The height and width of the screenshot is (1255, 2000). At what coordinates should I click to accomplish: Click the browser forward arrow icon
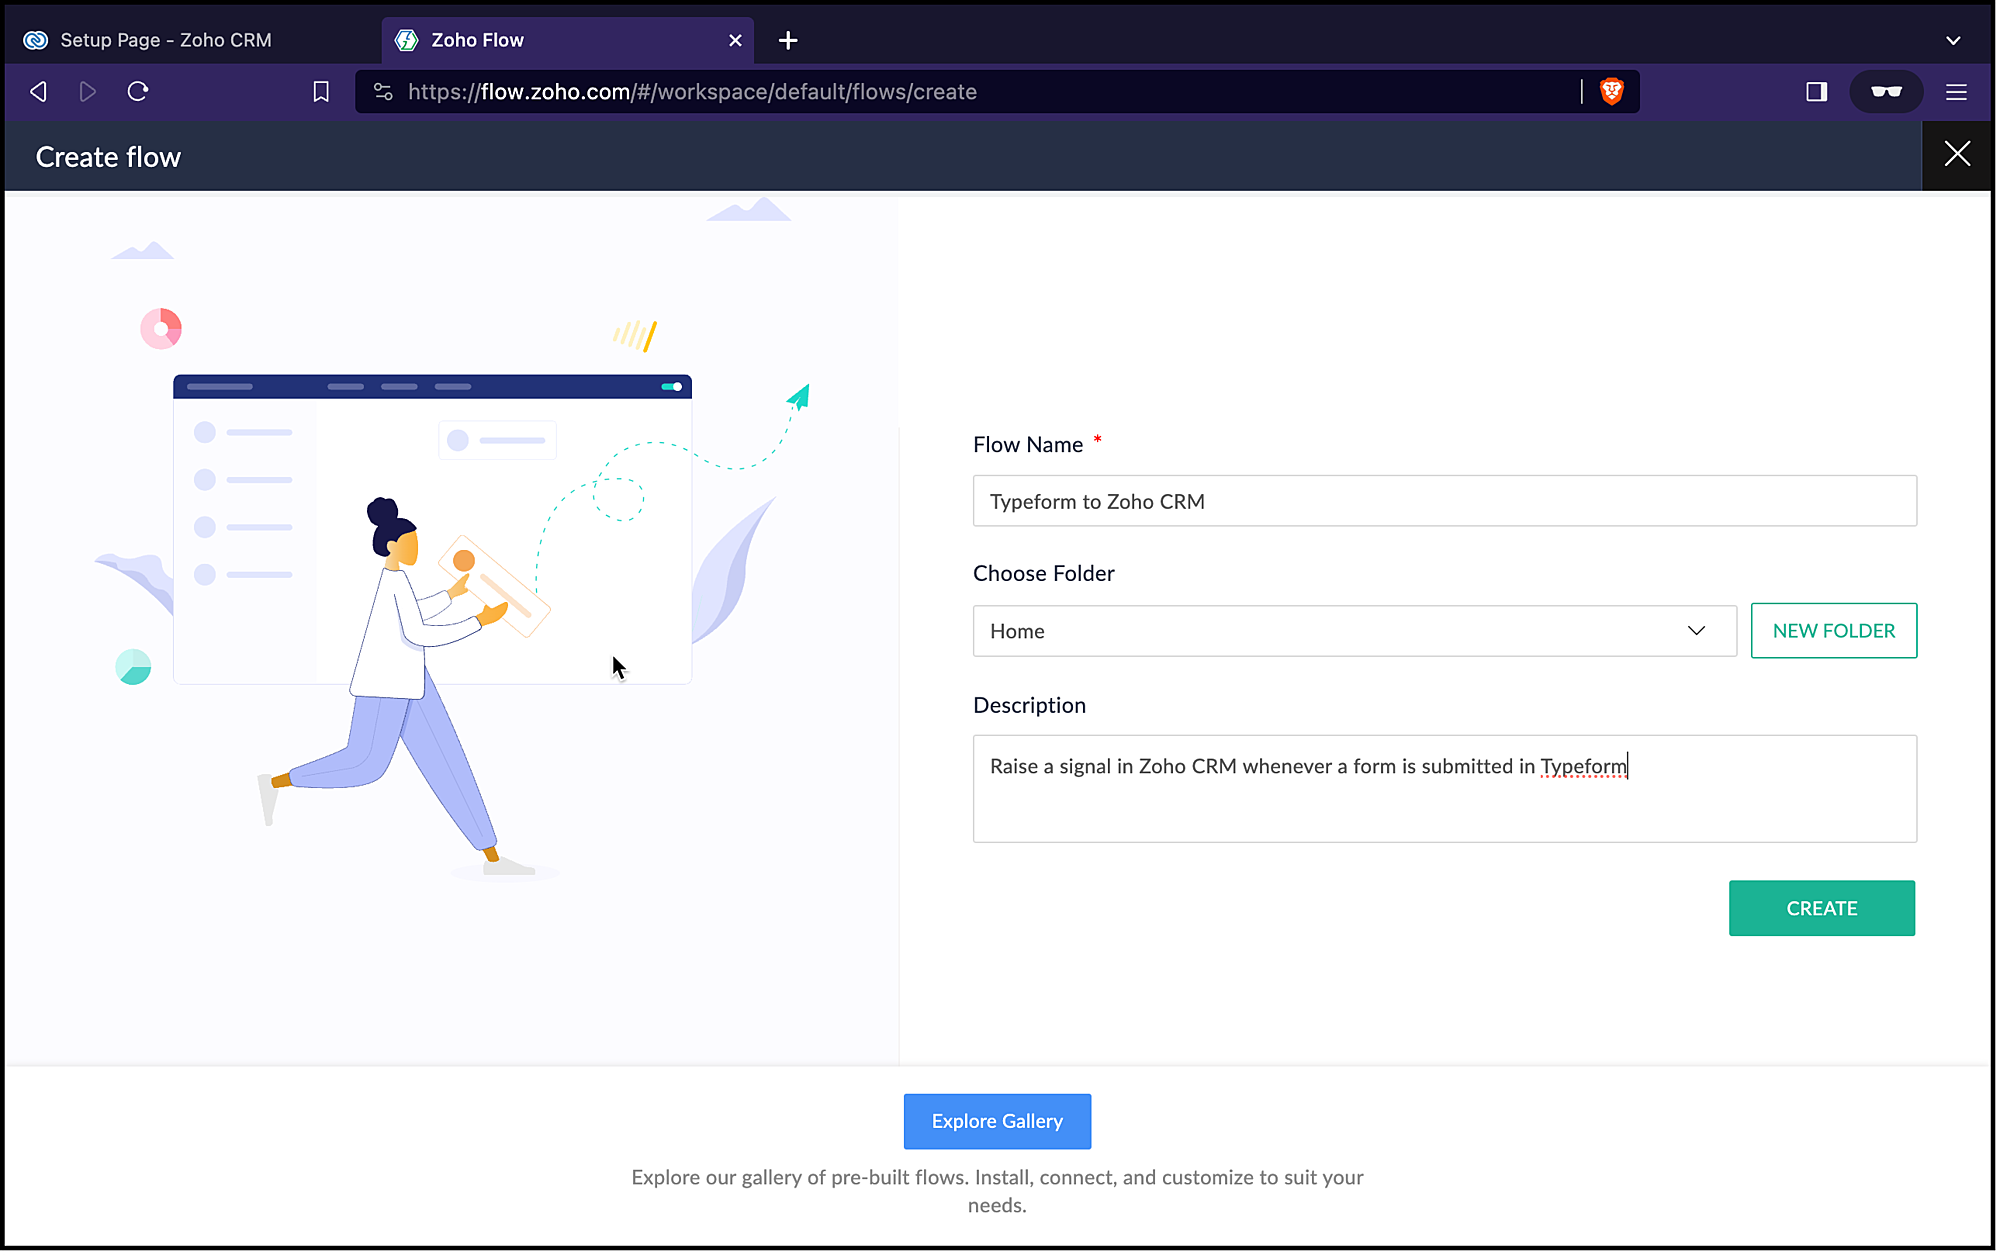[88, 92]
